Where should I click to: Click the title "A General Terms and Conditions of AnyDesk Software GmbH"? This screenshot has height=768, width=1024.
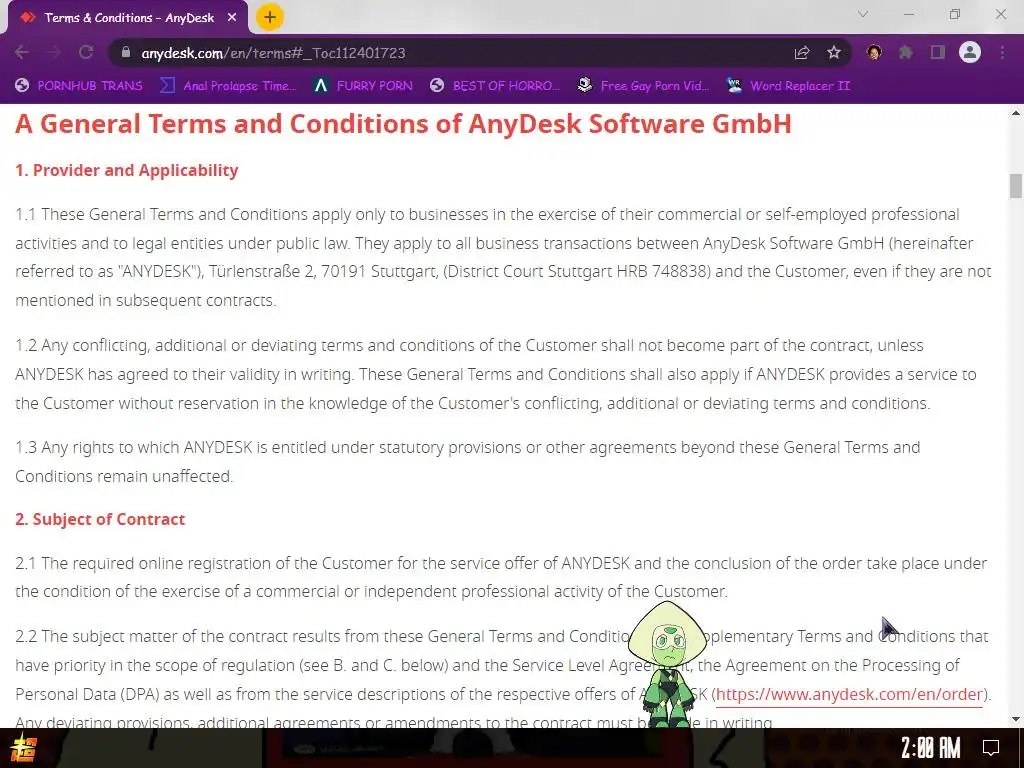pyautogui.click(x=403, y=123)
